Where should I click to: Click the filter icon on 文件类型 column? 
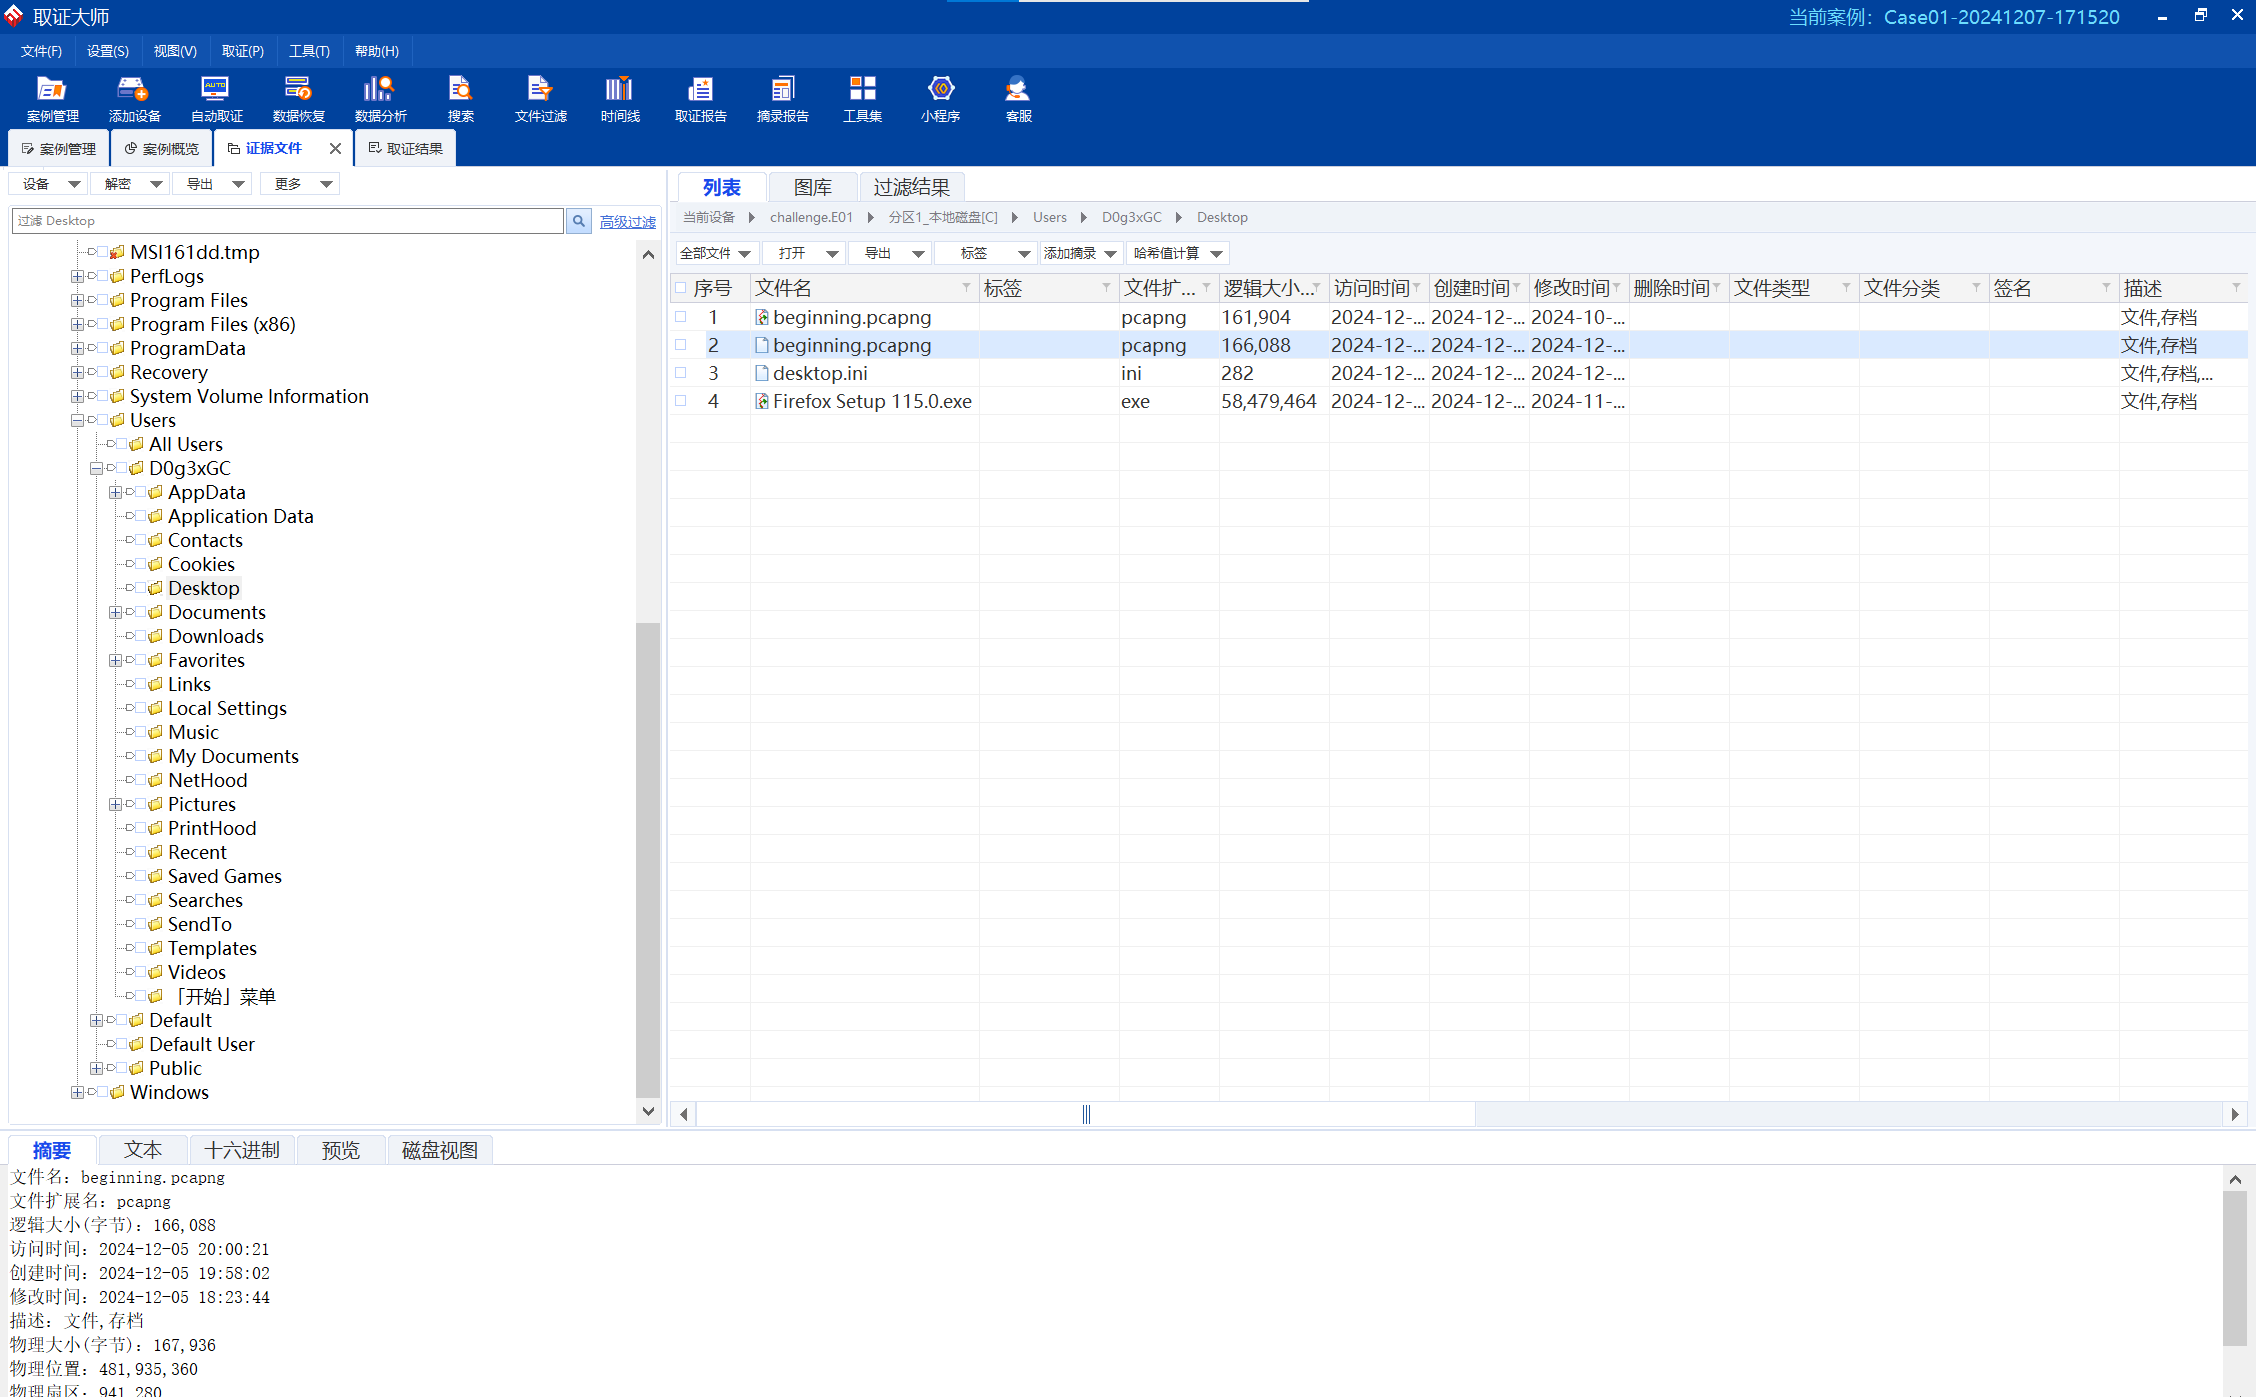click(x=1846, y=288)
